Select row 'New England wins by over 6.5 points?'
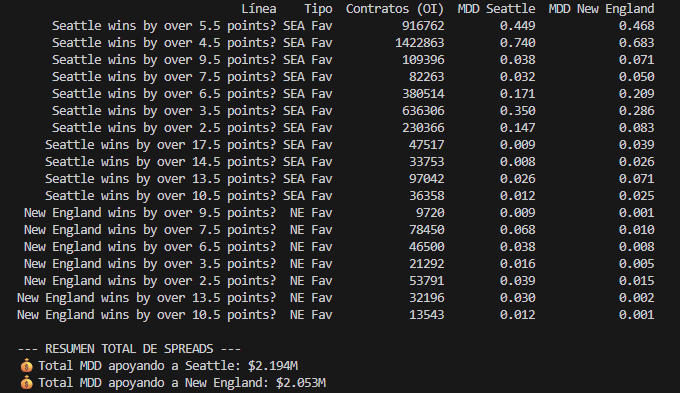This screenshot has width=680, height=393. 339,246
